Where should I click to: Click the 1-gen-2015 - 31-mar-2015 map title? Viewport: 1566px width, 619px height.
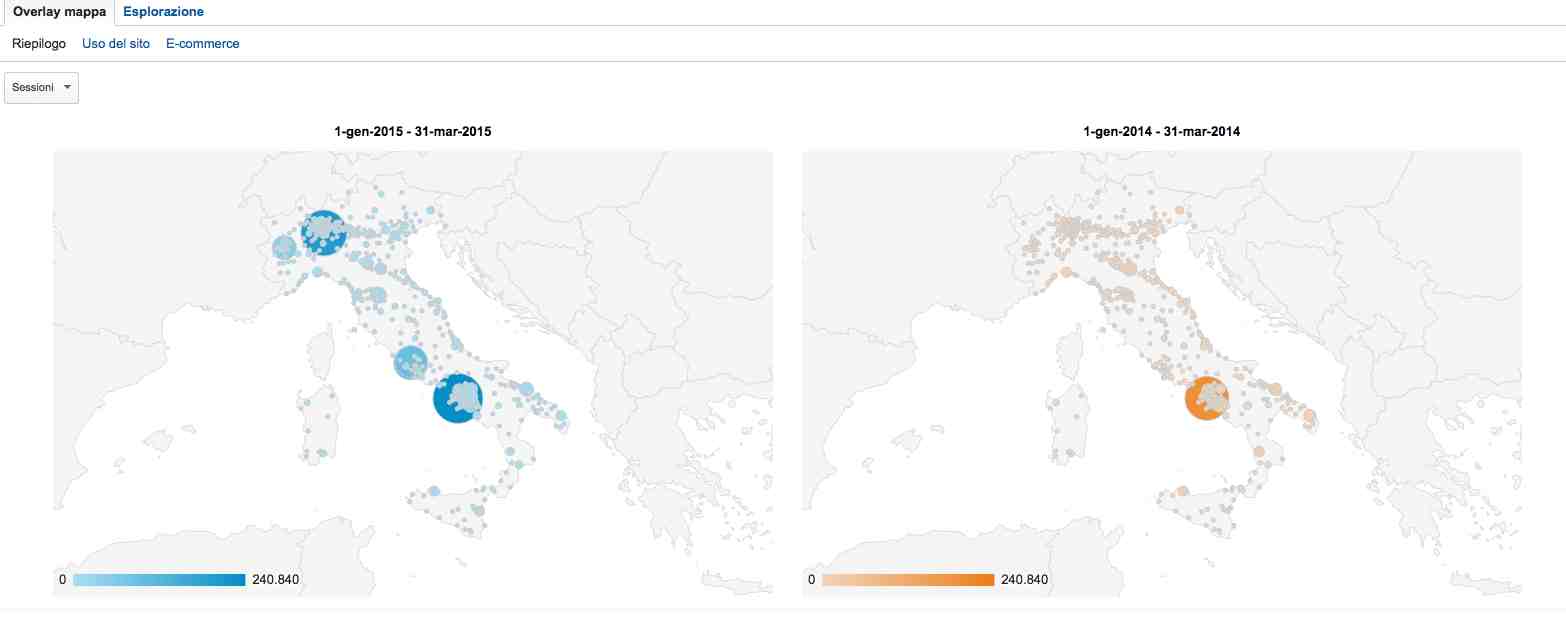tap(412, 131)
